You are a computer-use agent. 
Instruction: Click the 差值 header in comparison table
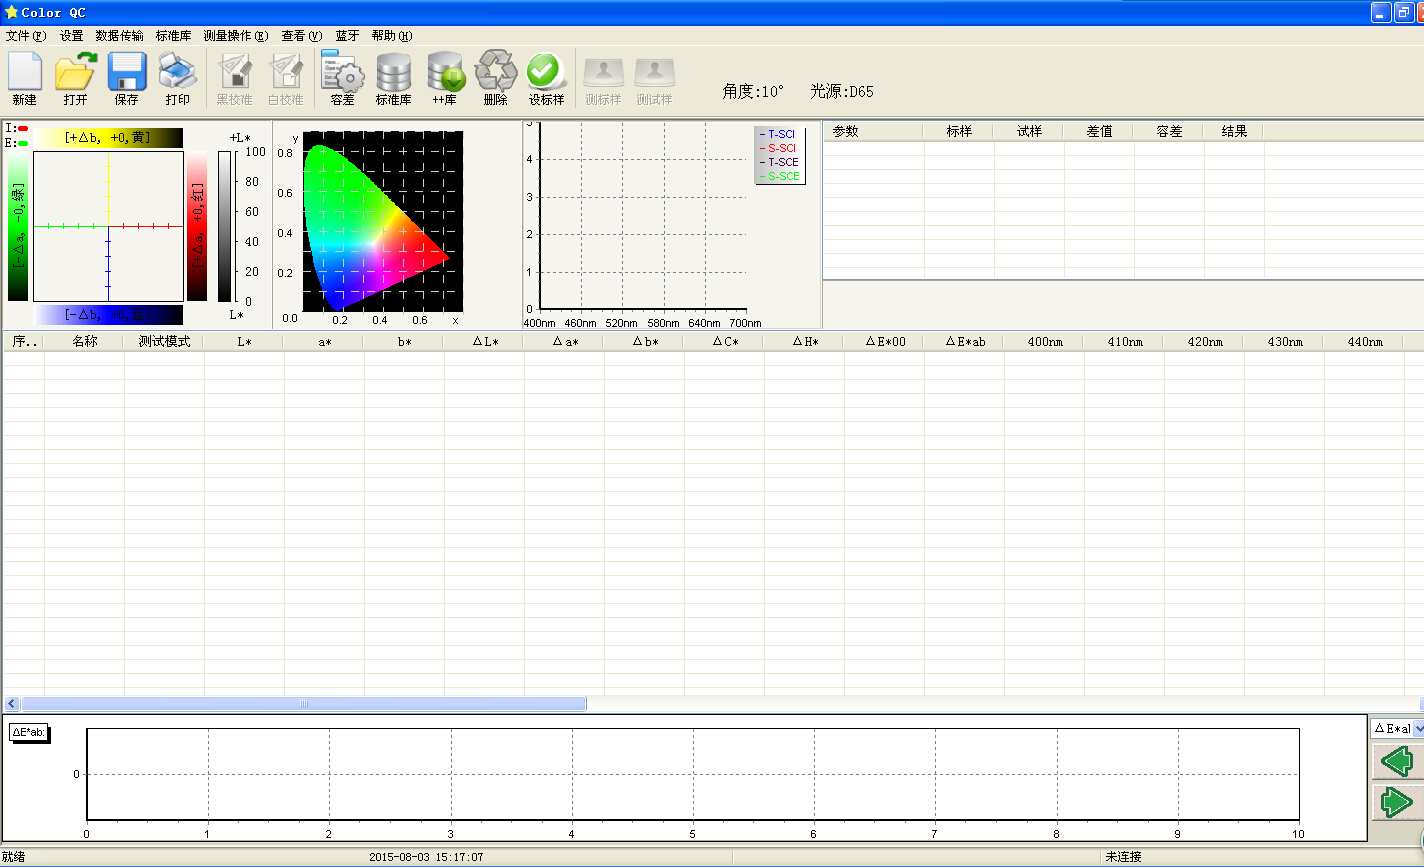click(x=1099, y=131)
